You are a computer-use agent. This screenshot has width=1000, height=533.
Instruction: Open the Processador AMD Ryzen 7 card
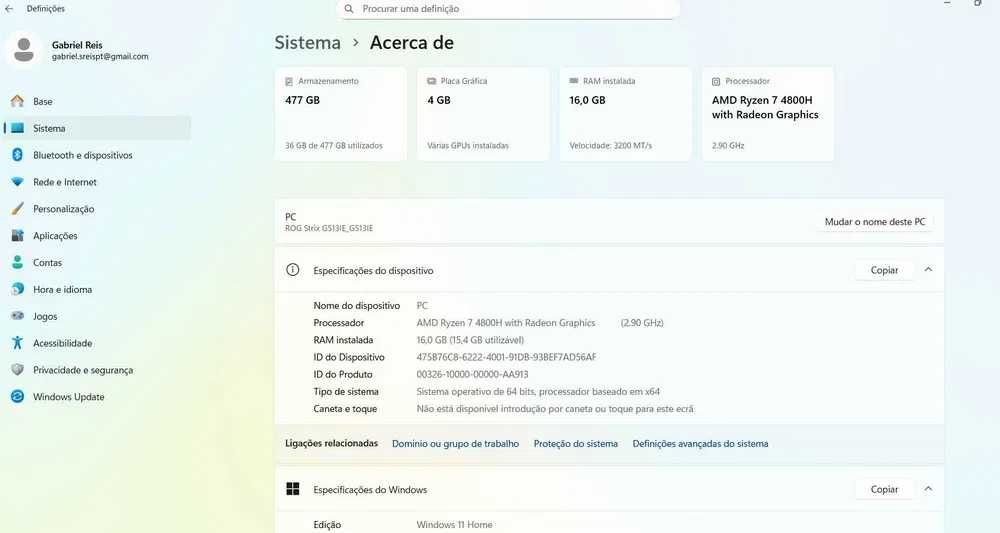point(768,114)
